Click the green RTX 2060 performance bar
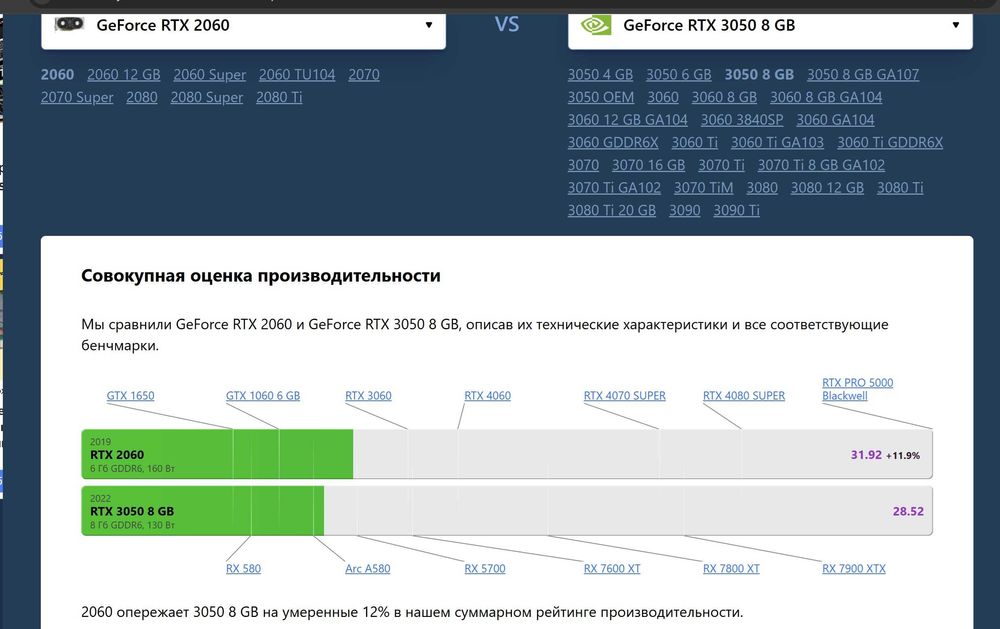The height and width of the screenshot is (629, 1000). pyautogui.click(x=217, y=455)
